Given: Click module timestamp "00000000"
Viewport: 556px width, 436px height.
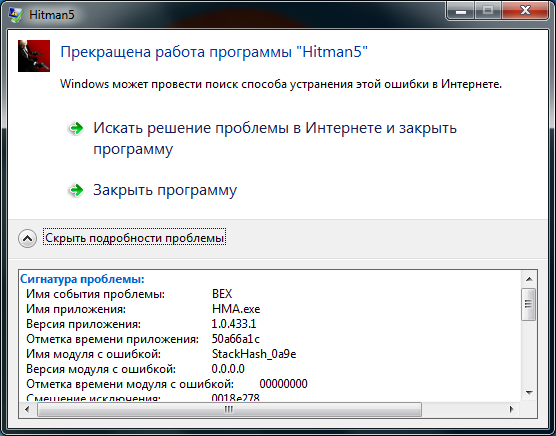Looking at the screenshot, I should 283,384.
